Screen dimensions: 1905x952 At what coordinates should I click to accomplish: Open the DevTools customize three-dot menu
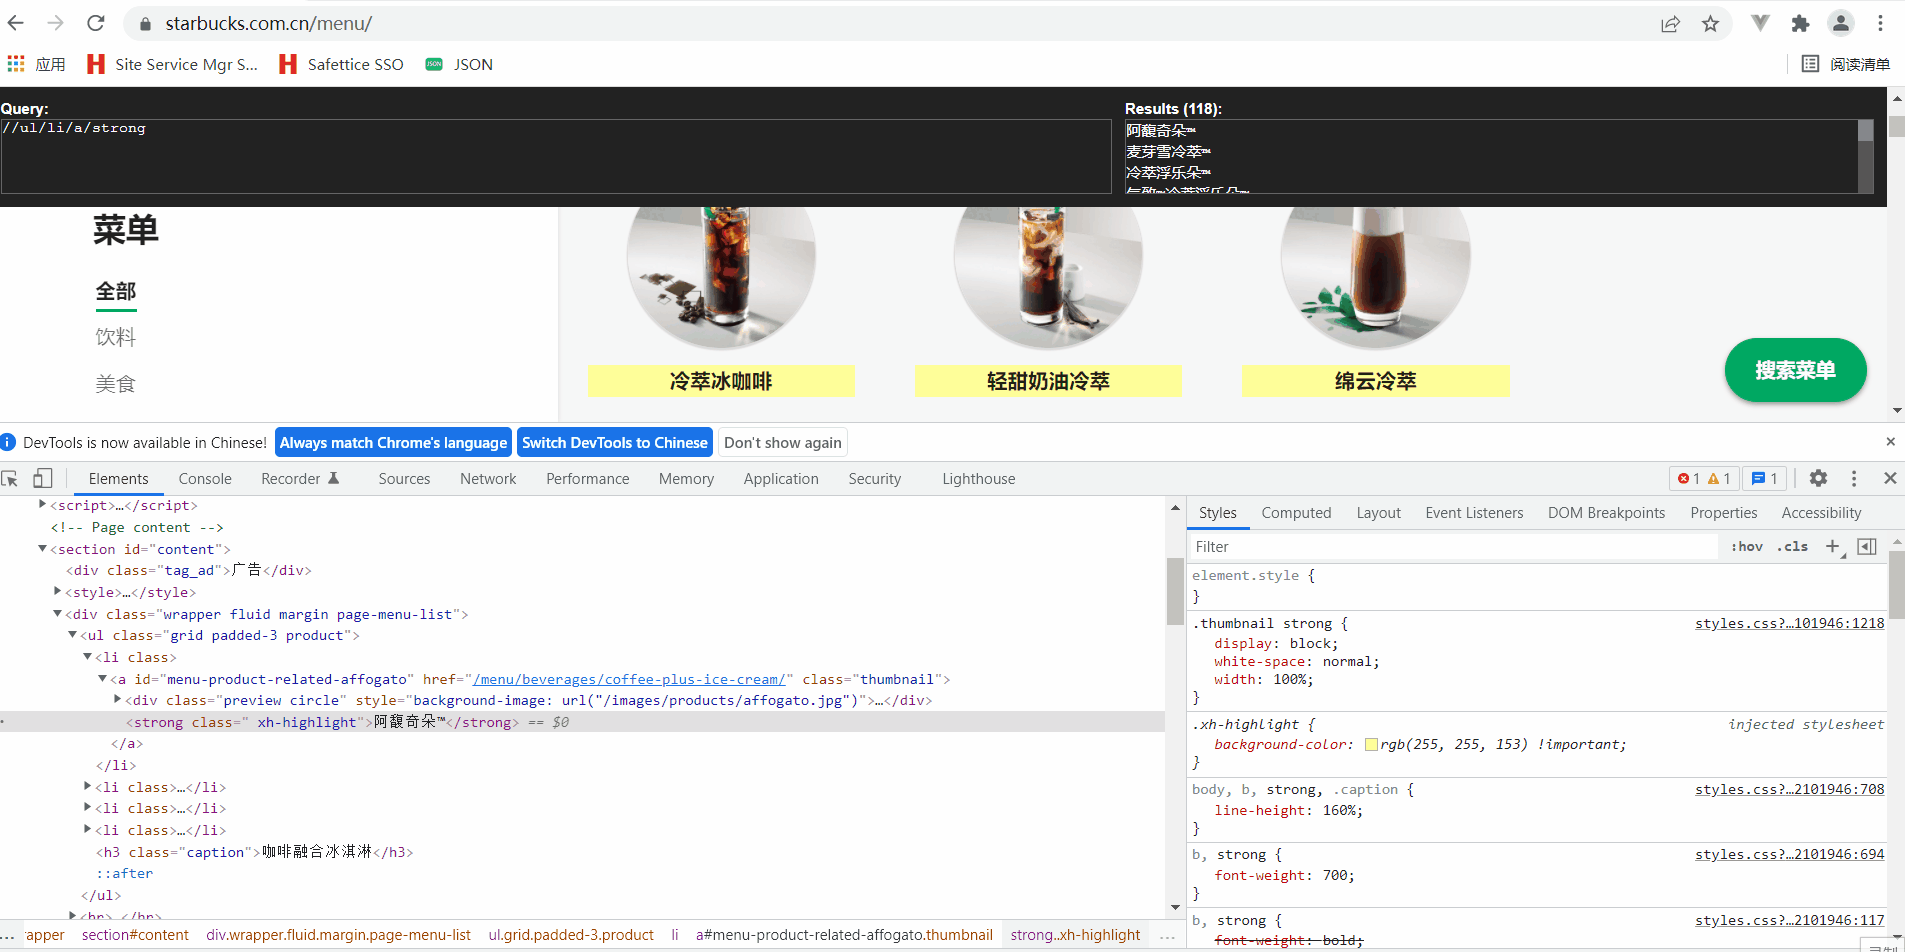1854,479
